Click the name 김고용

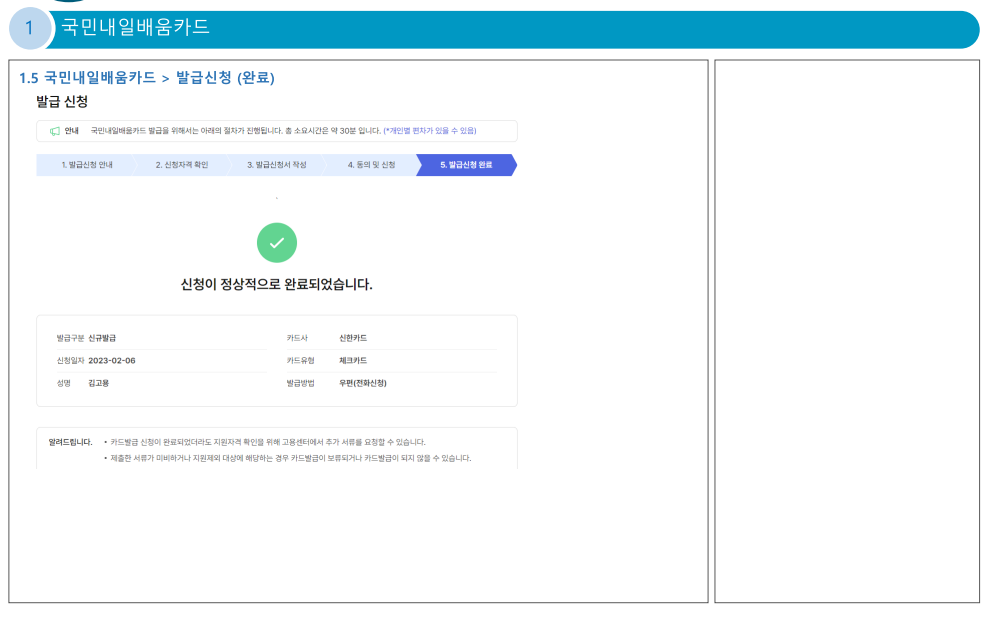(x=99, y=383)
